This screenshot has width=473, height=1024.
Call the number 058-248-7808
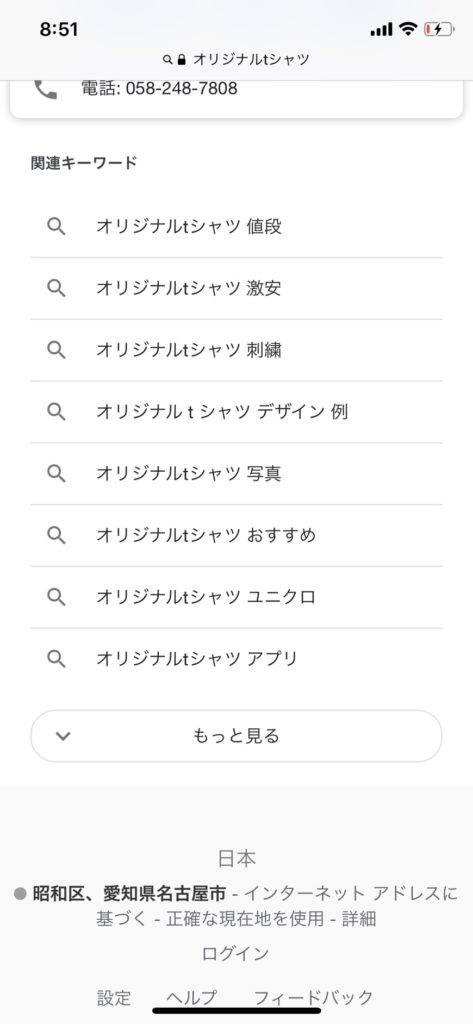click(159, 89)
